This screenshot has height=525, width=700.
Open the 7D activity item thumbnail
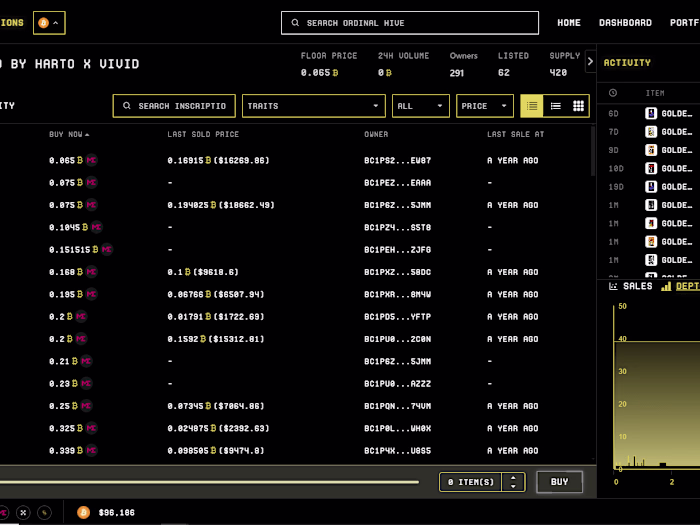point(651,132)
